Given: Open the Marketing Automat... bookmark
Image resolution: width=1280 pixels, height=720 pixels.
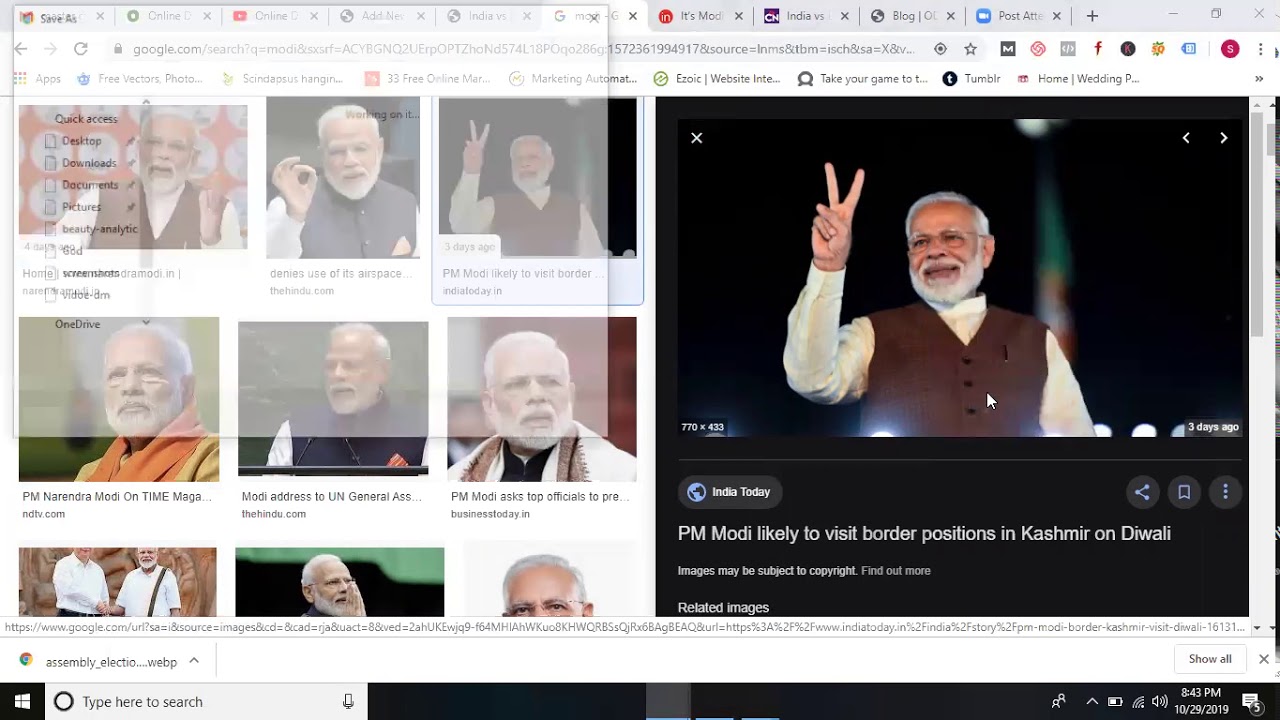Looking at the screenshot, I should tap(573, 79).
